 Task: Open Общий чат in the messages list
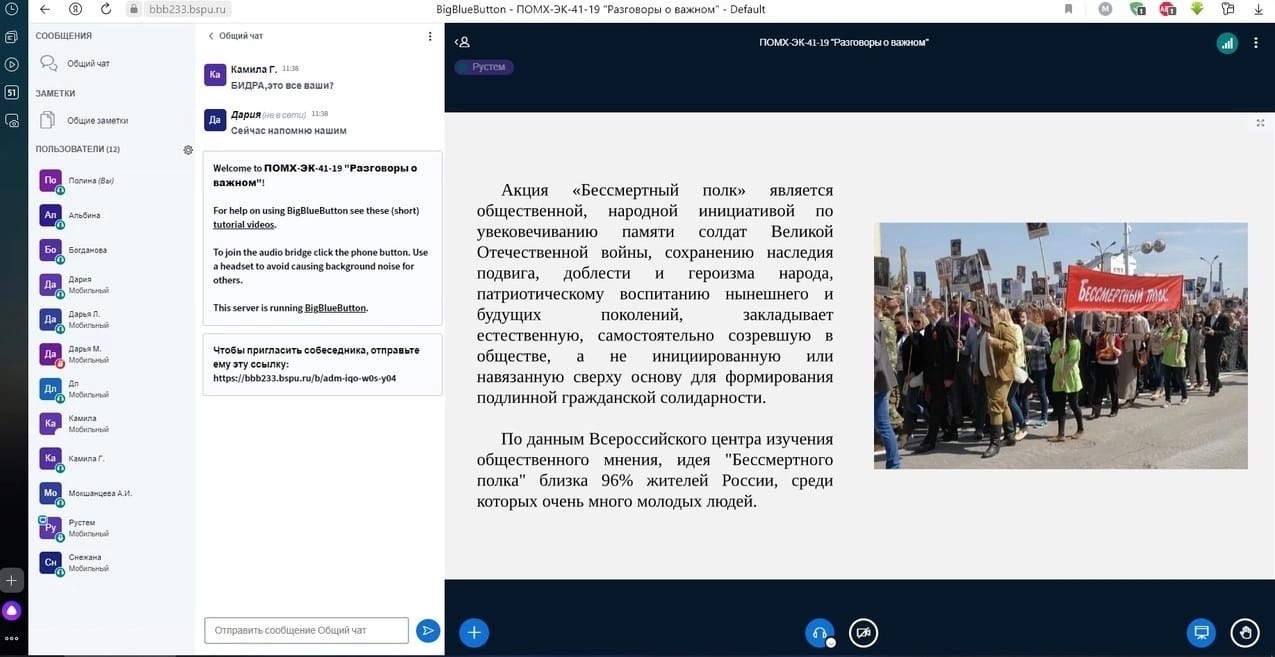(88, 64)
